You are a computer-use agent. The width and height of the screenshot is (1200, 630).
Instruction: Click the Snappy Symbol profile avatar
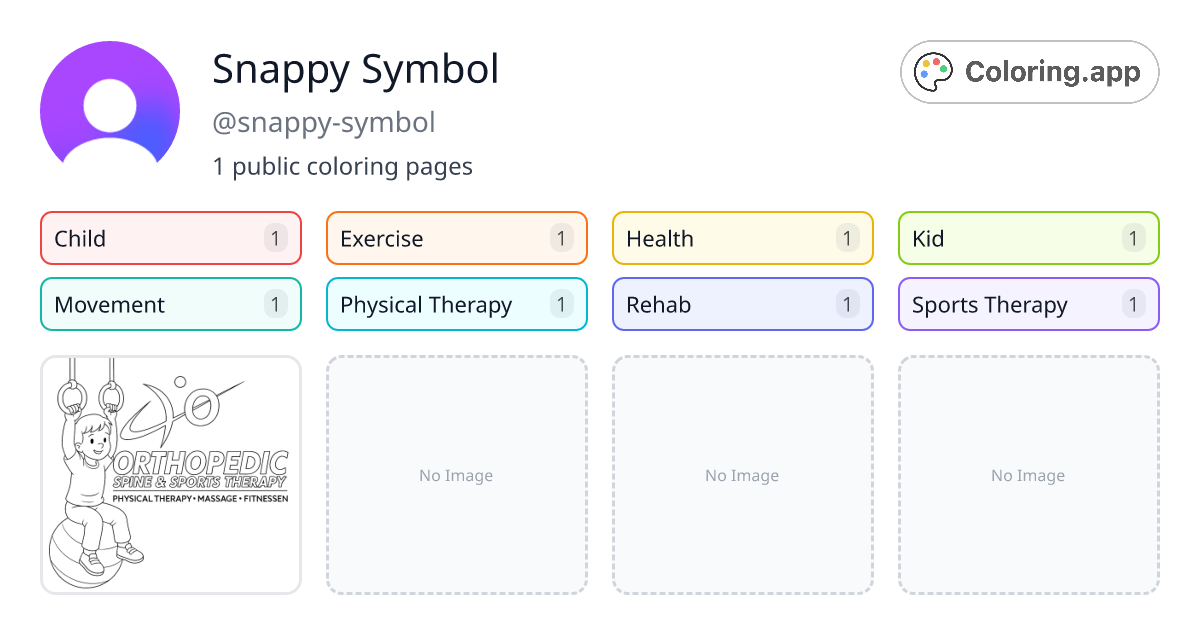pos(109,104)
